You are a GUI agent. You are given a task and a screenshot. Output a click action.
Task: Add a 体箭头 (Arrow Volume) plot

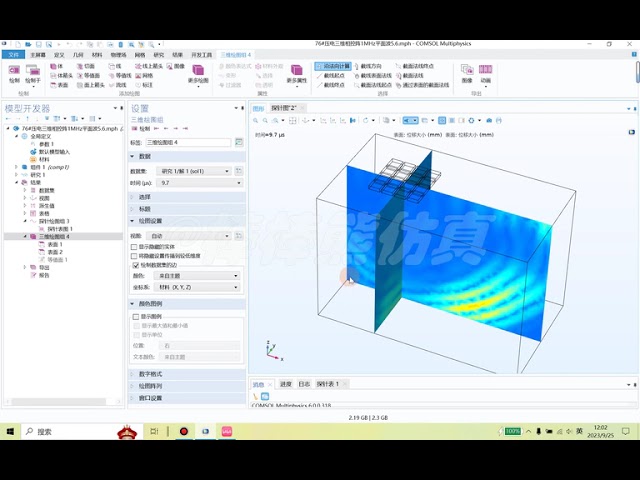[62, 76]
